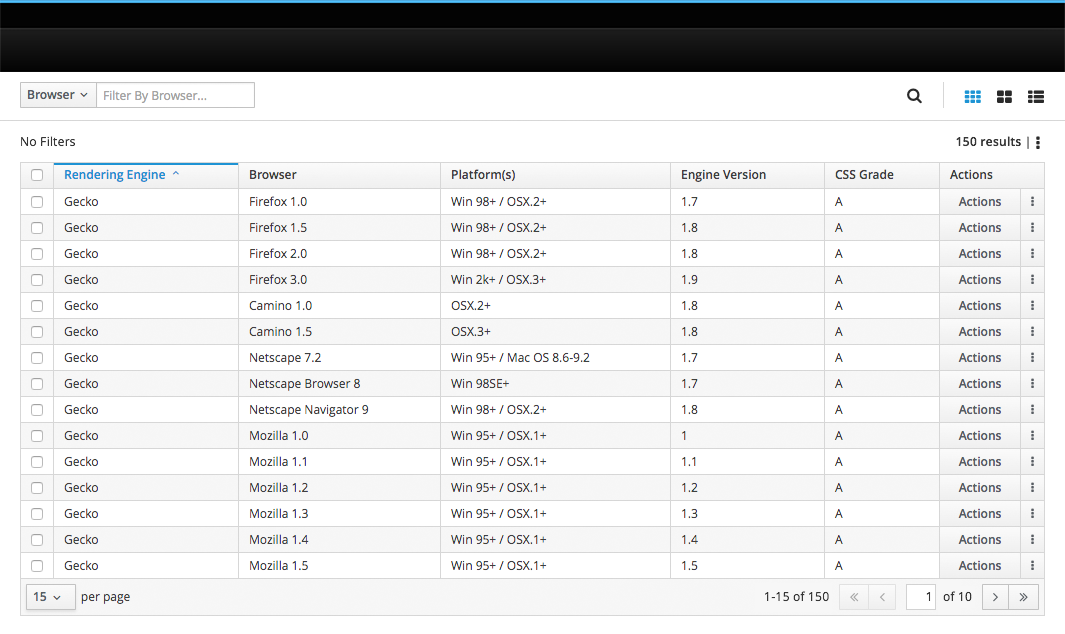
Task: Open kebab menu for Netscape Navigator 9 row
Action: pos(1032,410)
